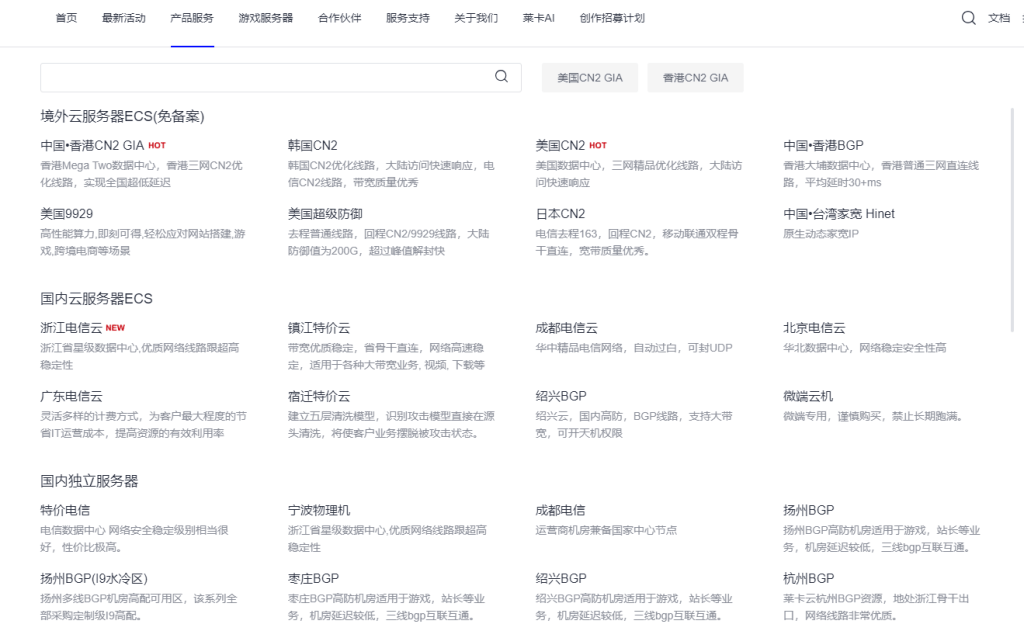Open the 日本CN2 product page

(x=558, y=212)
